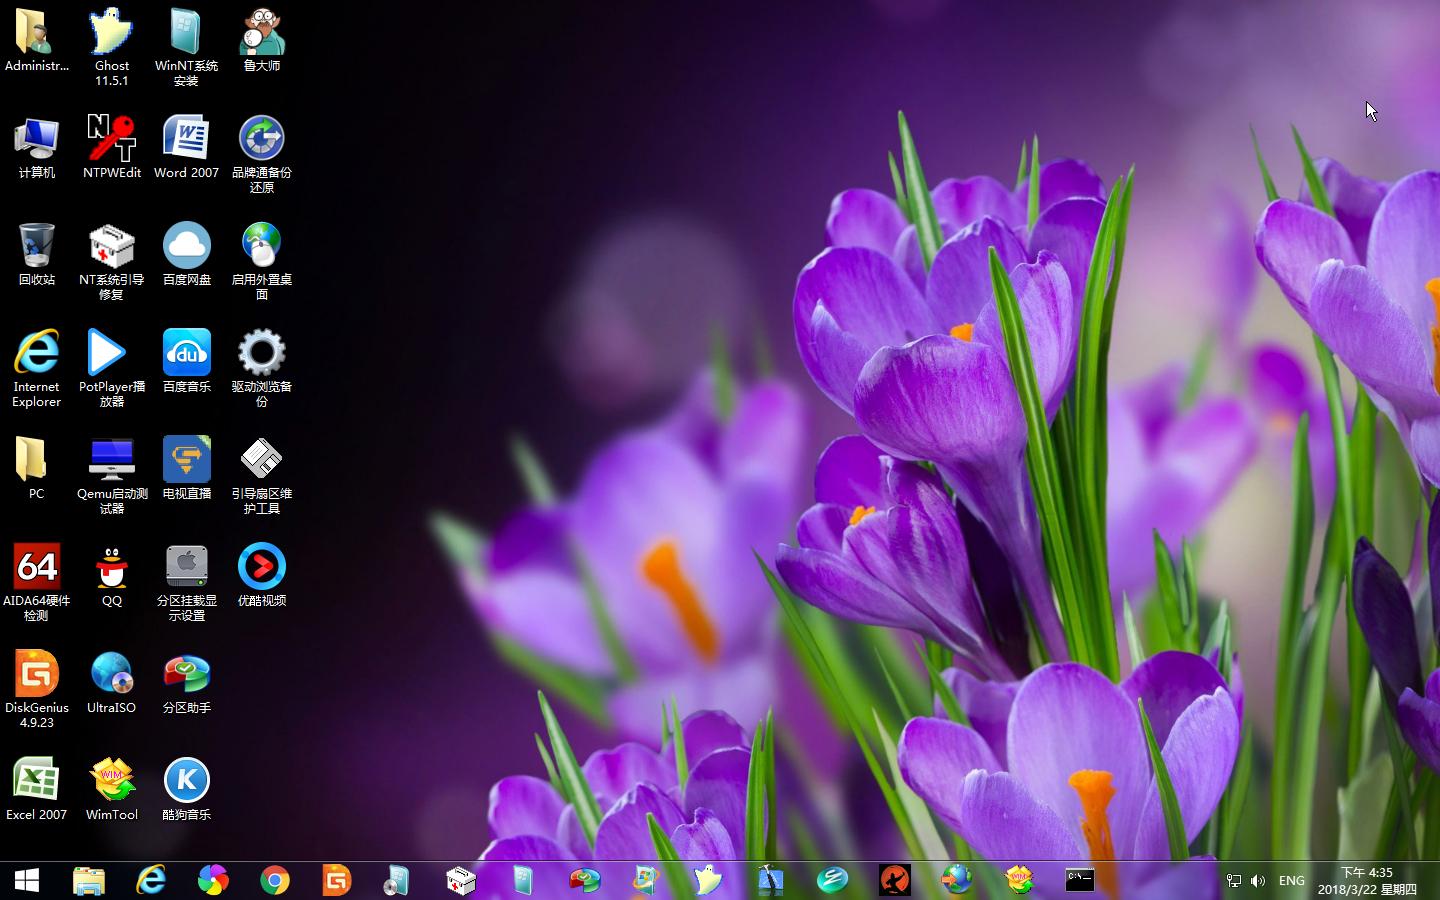Open DiskGenius 4.9.23 desktop icon

[x=37, y=689]
